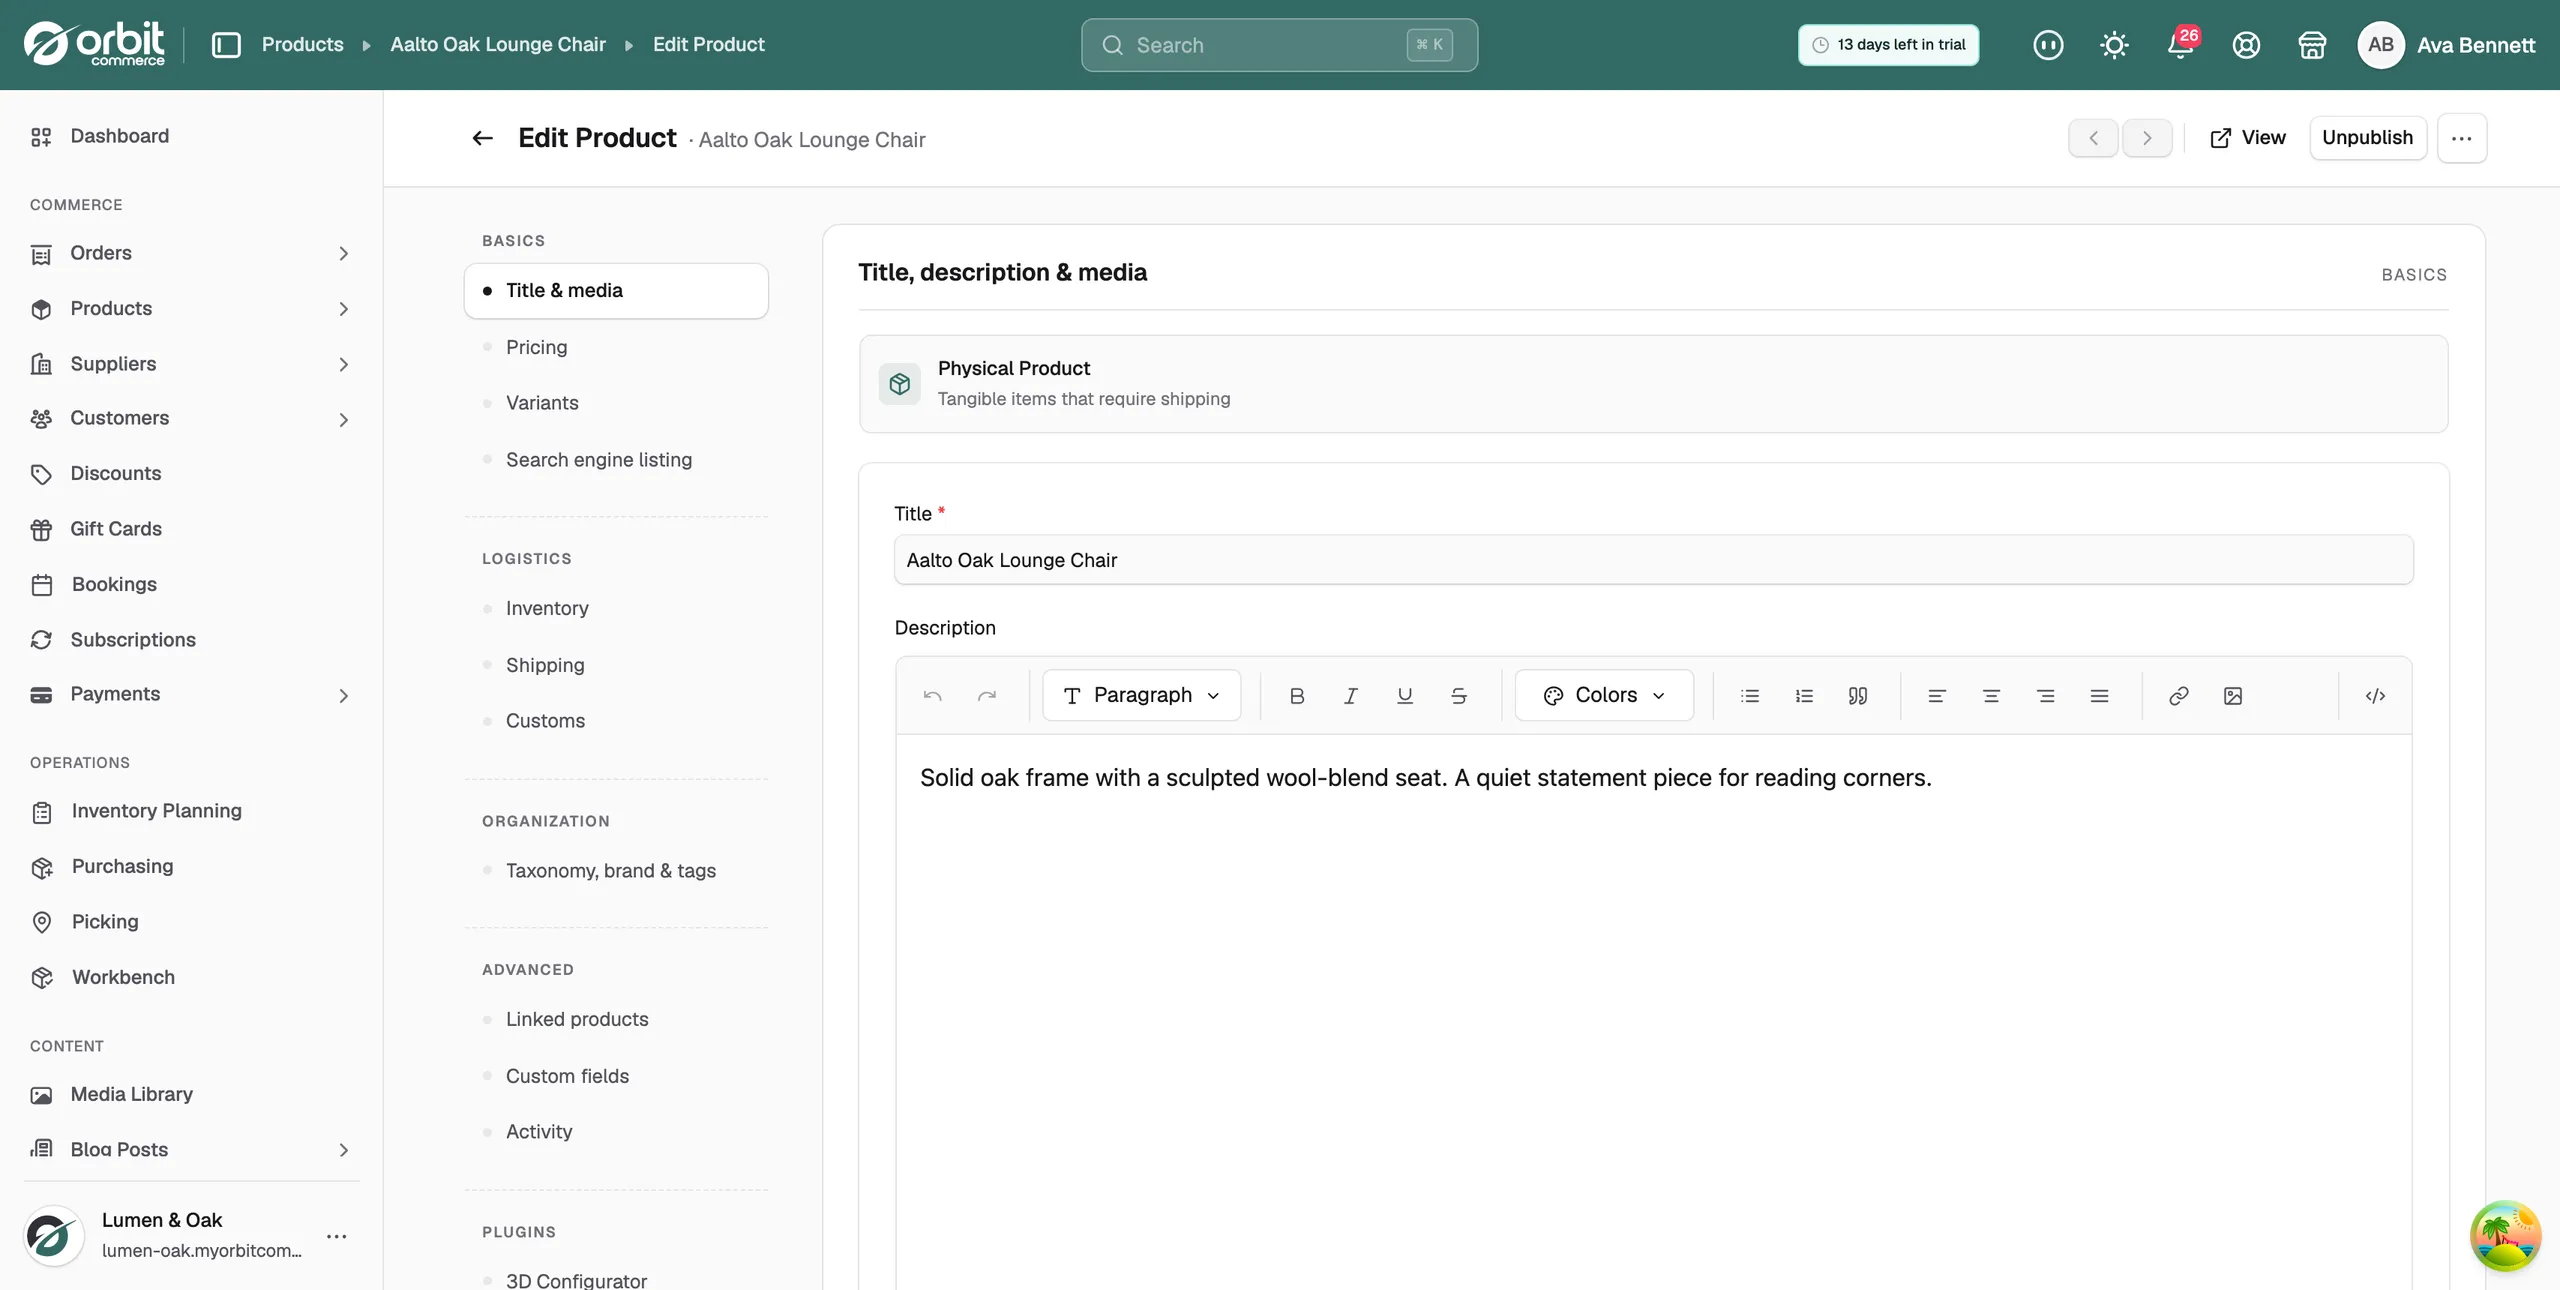
Task: Go back using the left arrow
Action: click(482, 138)
